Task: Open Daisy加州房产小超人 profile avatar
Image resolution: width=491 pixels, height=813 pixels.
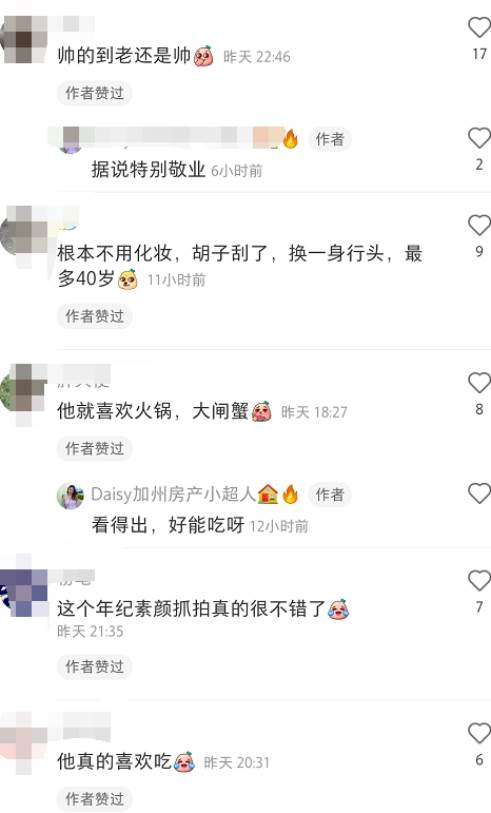Action: 70,496
